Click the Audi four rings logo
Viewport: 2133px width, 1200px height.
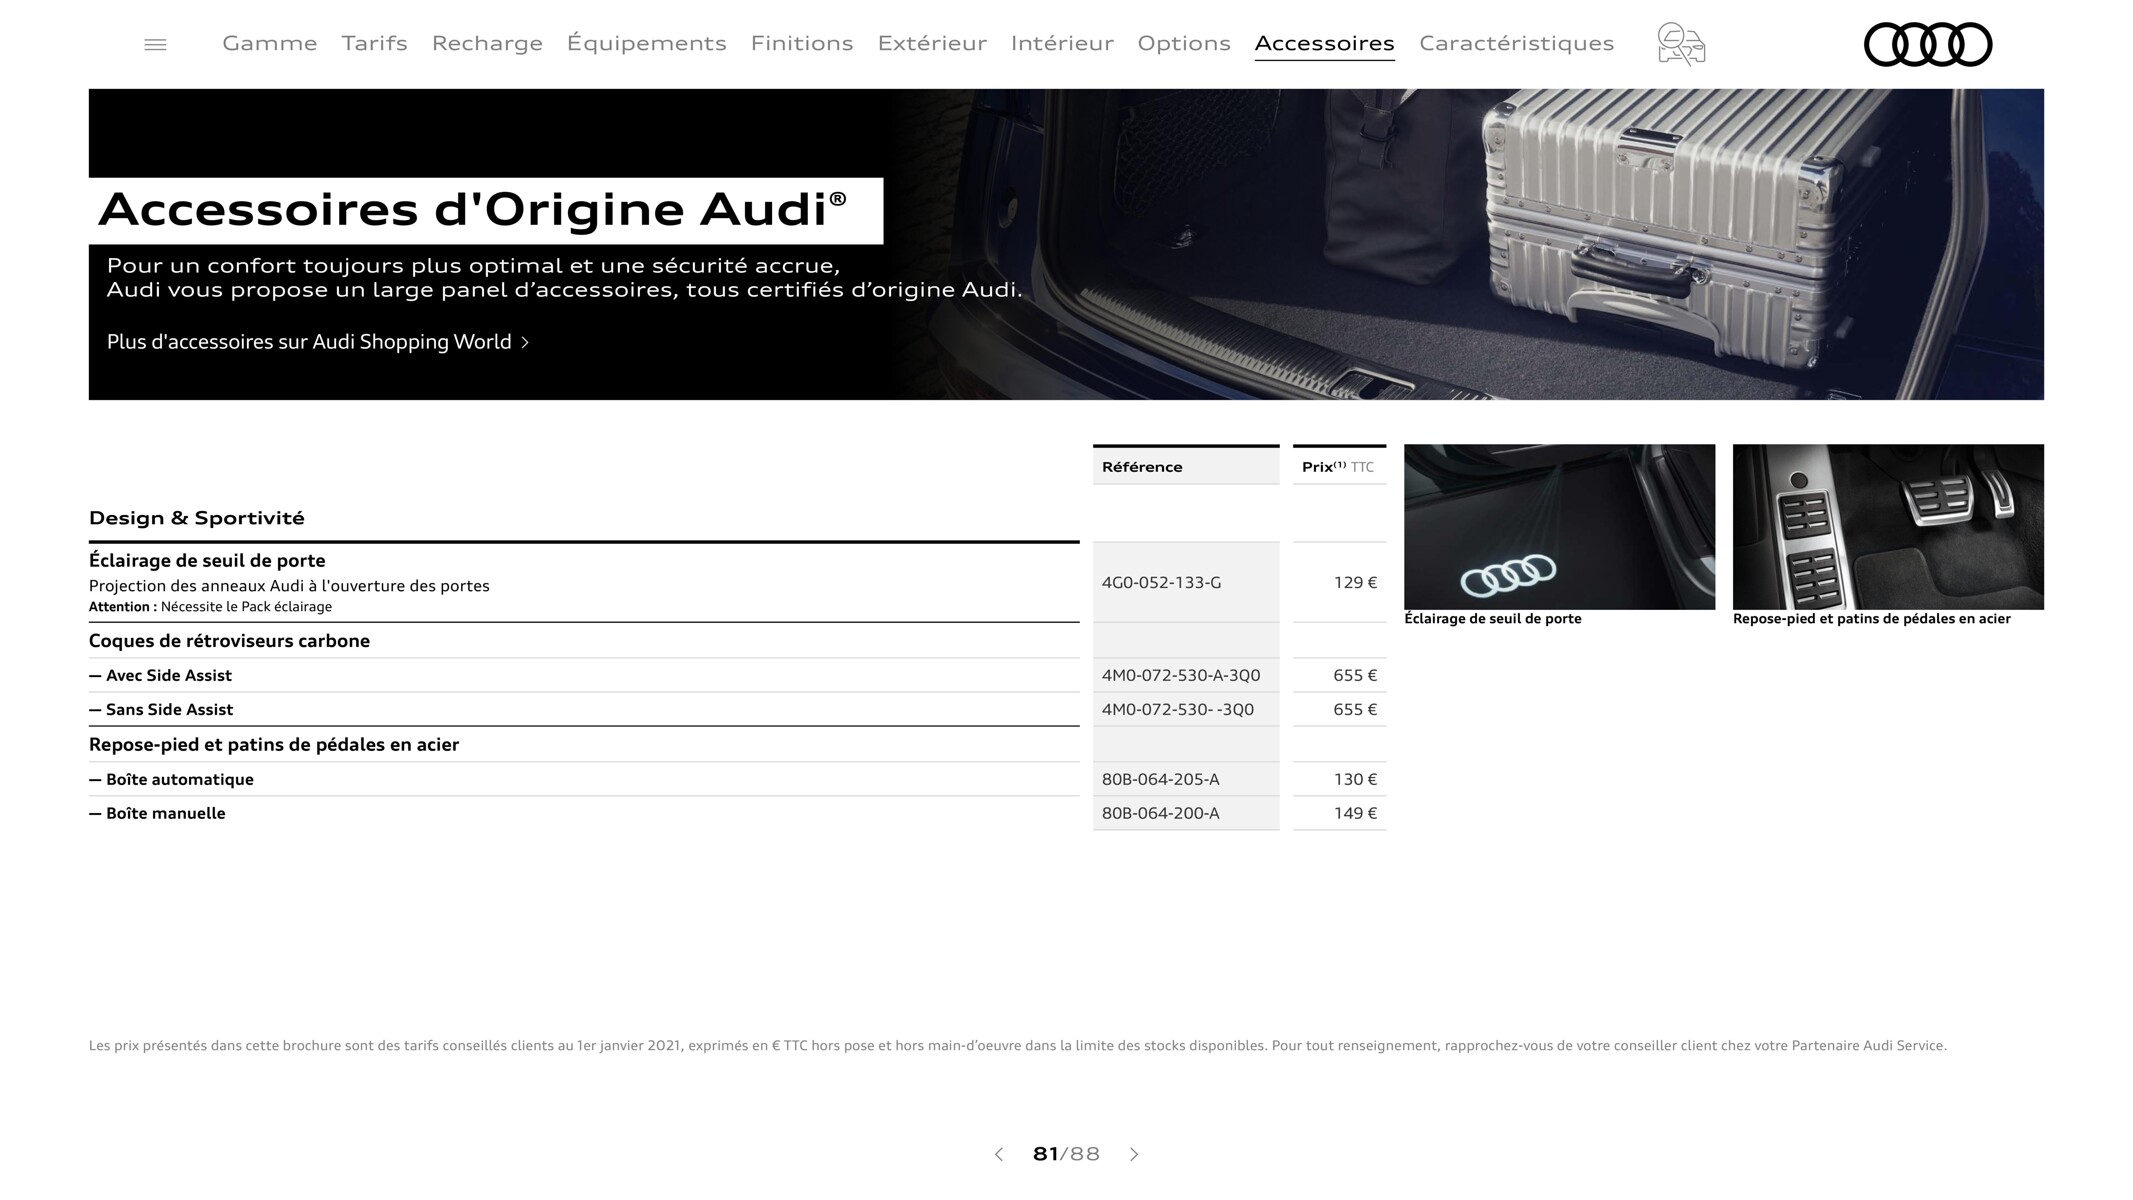tap(1928, 44)
